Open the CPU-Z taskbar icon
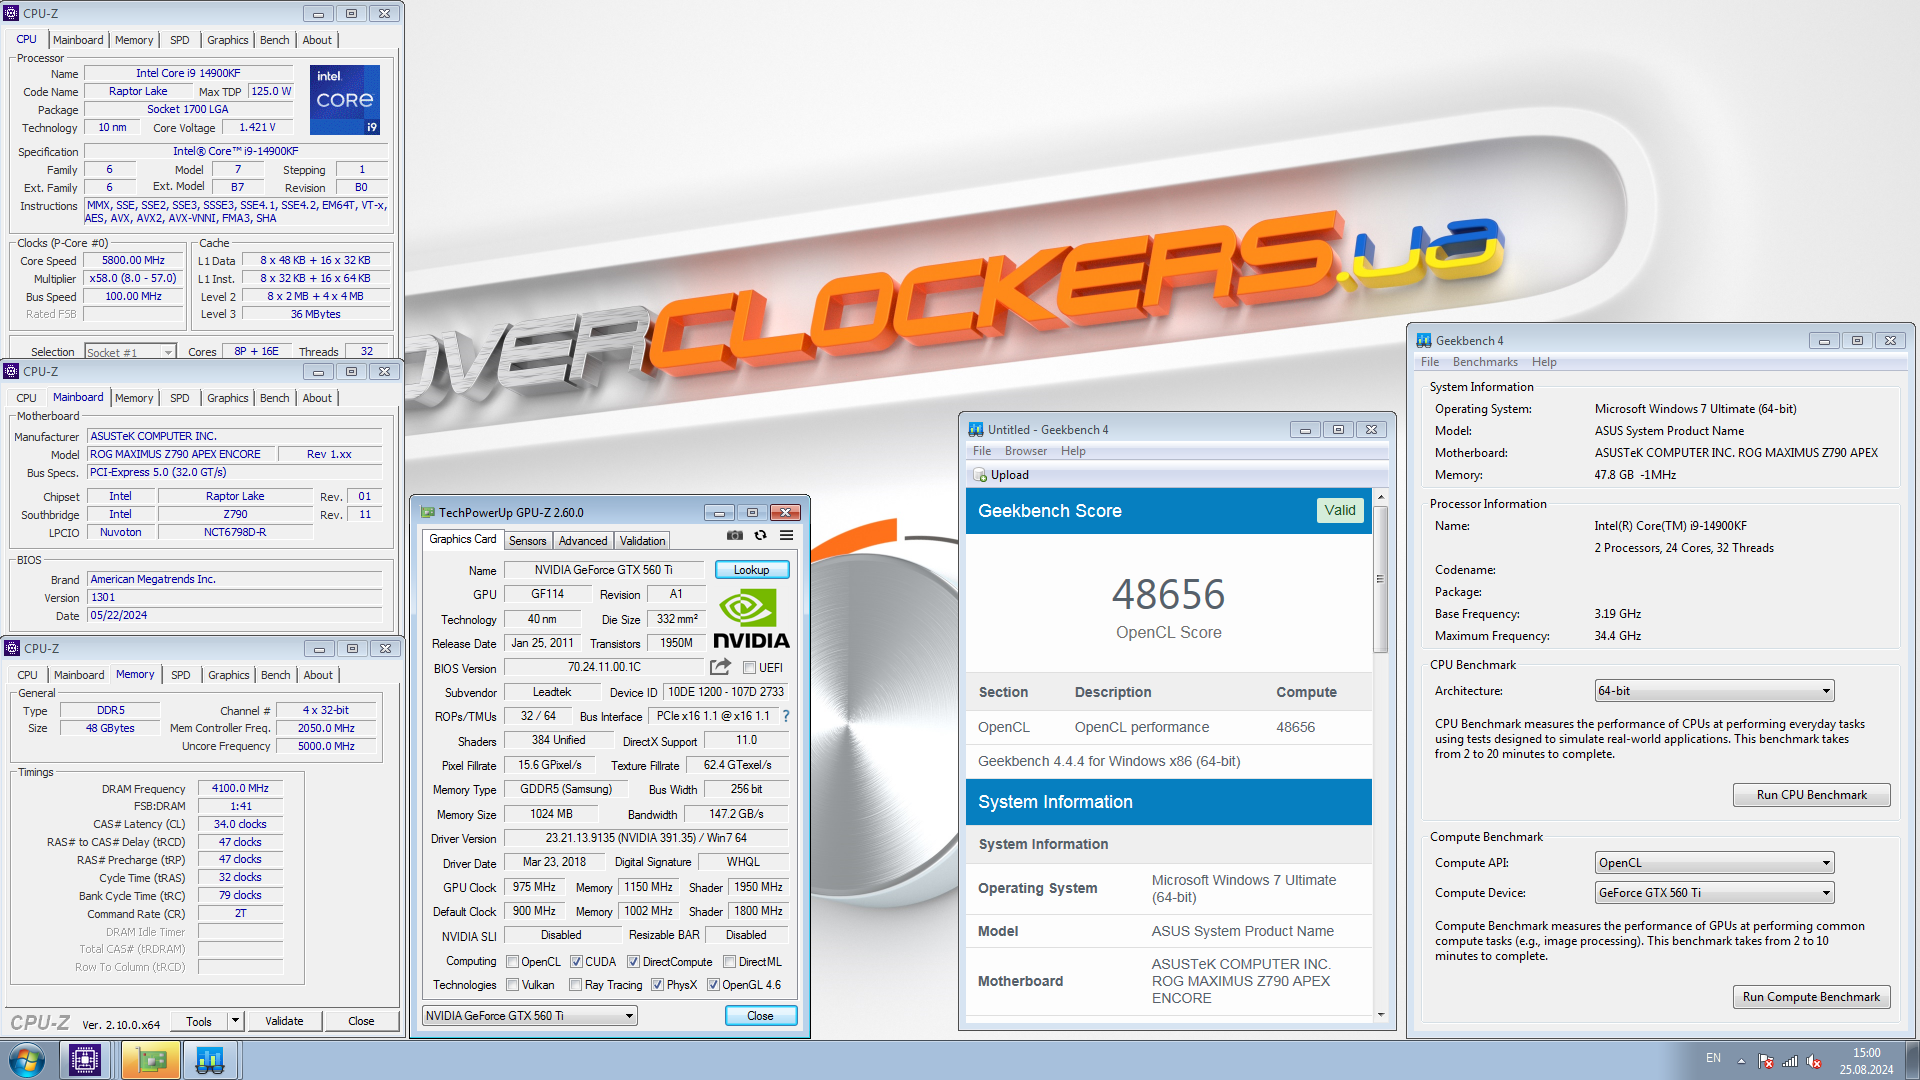Image resolution: width=1920 pixels, height=1080 pixels. pos(85,1060)
